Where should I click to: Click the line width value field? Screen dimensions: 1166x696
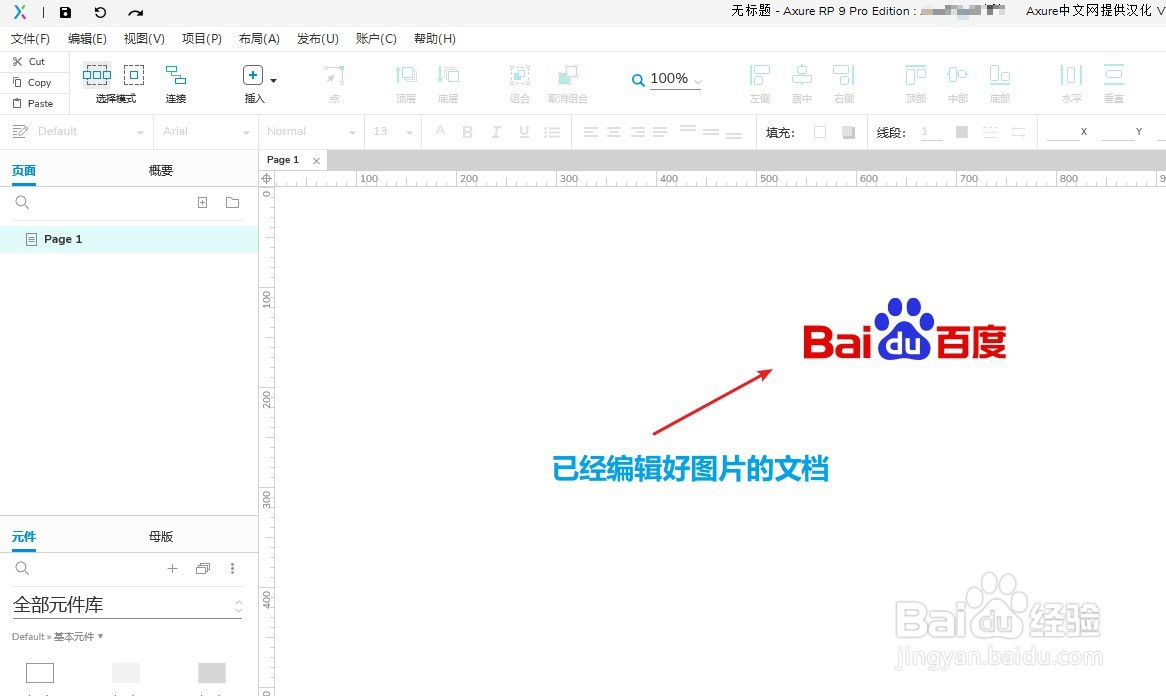tap(931, 132)
